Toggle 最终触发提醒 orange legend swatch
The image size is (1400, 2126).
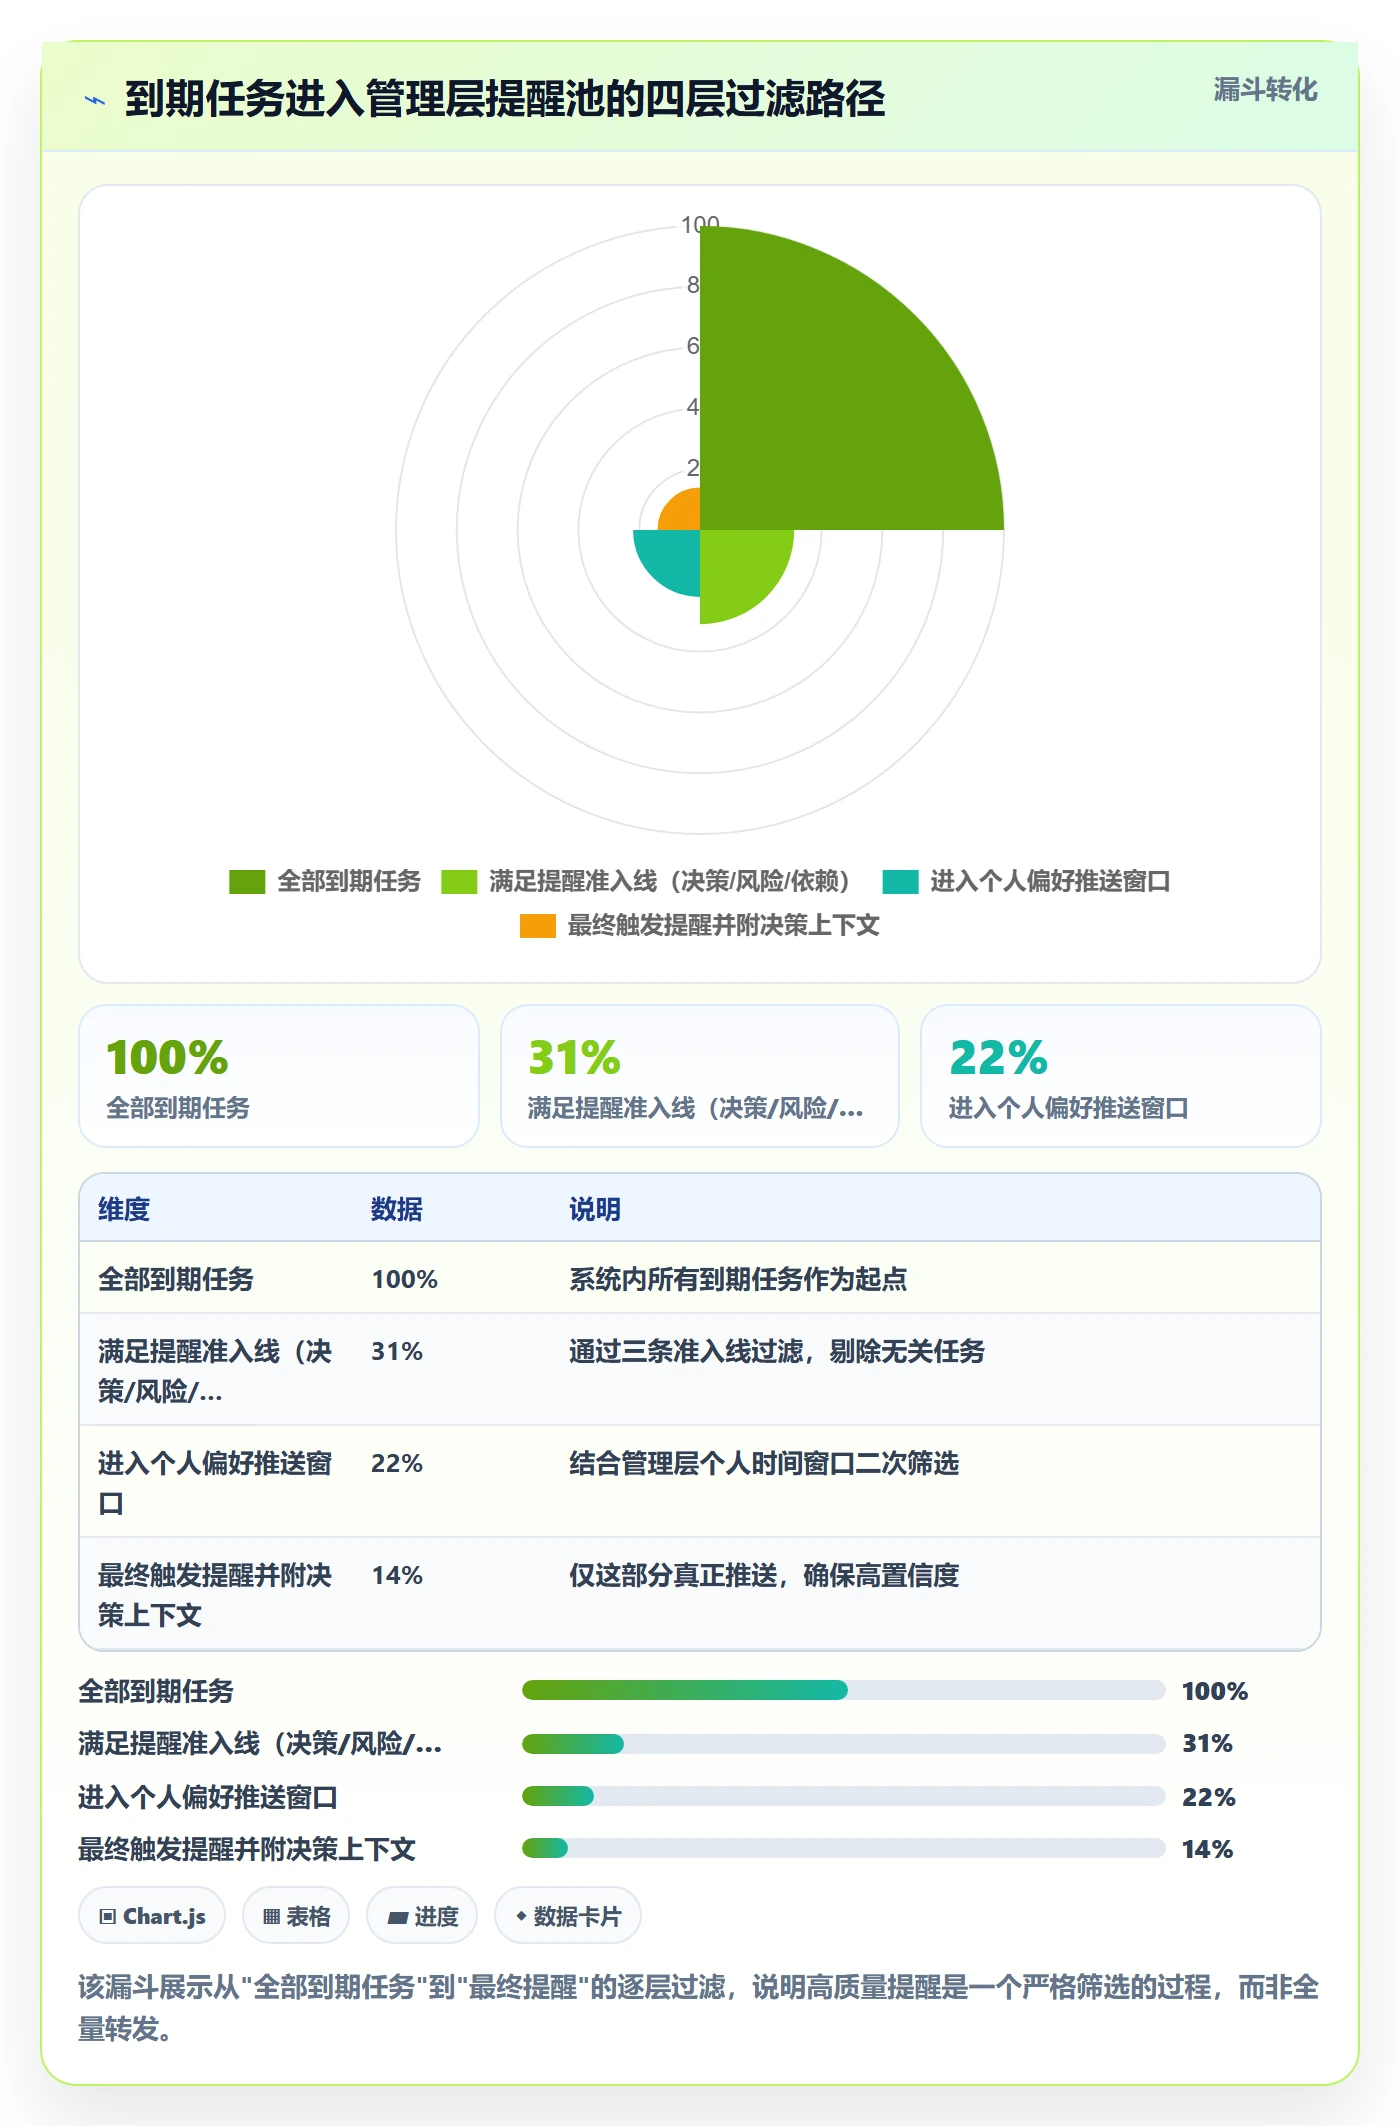tap(537, 926)
